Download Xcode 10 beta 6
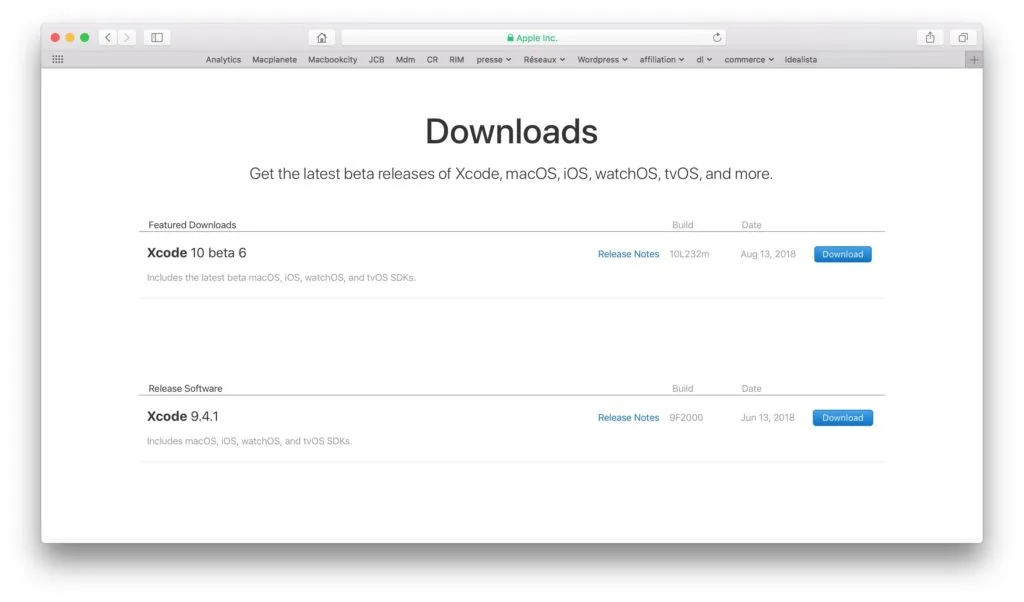This screenshot has height=602, width=1024. coord(842,254)
